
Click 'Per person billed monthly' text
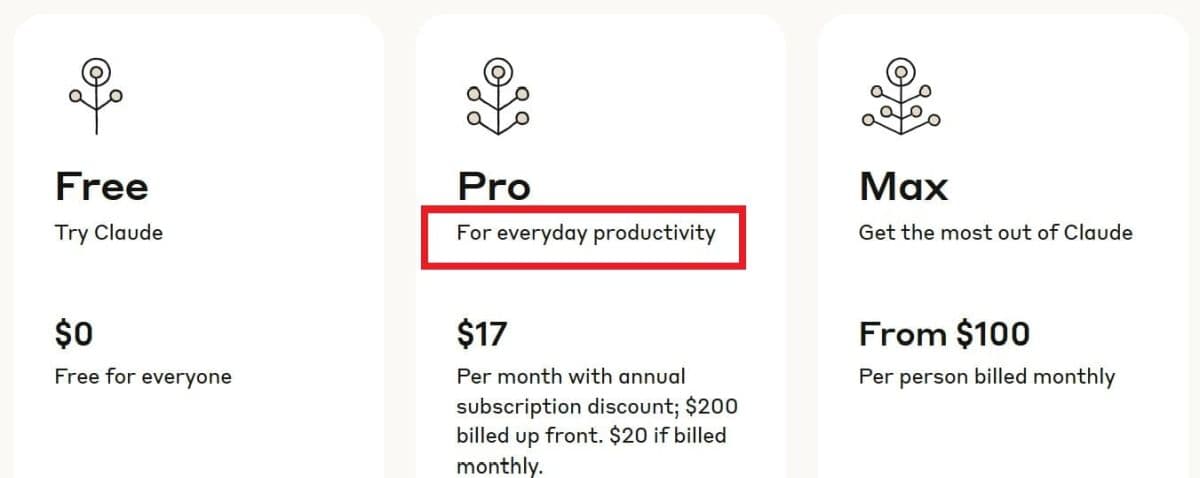tap(986, 377)
